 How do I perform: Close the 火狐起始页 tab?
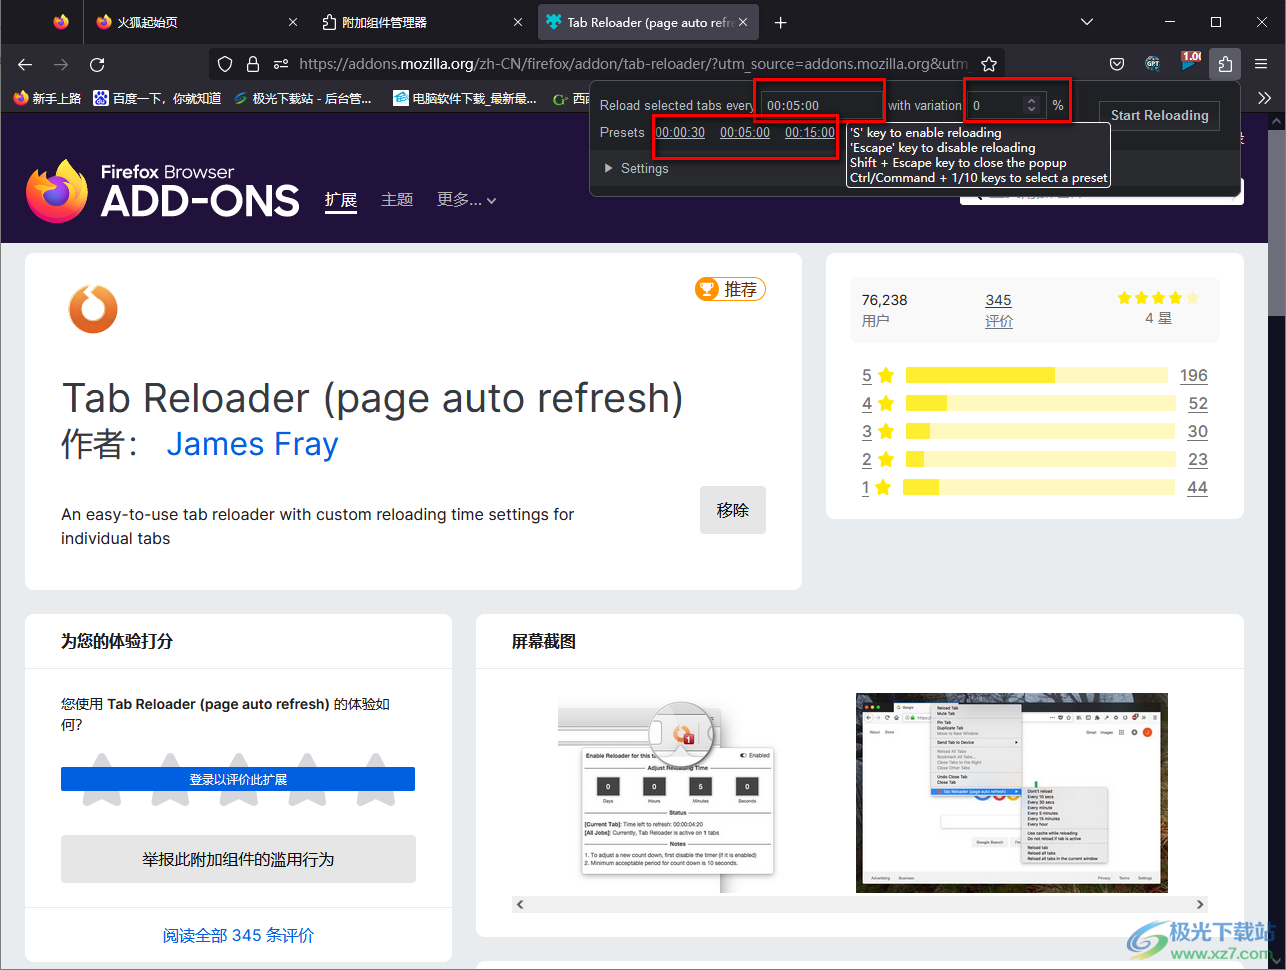(x=292, y=22)
